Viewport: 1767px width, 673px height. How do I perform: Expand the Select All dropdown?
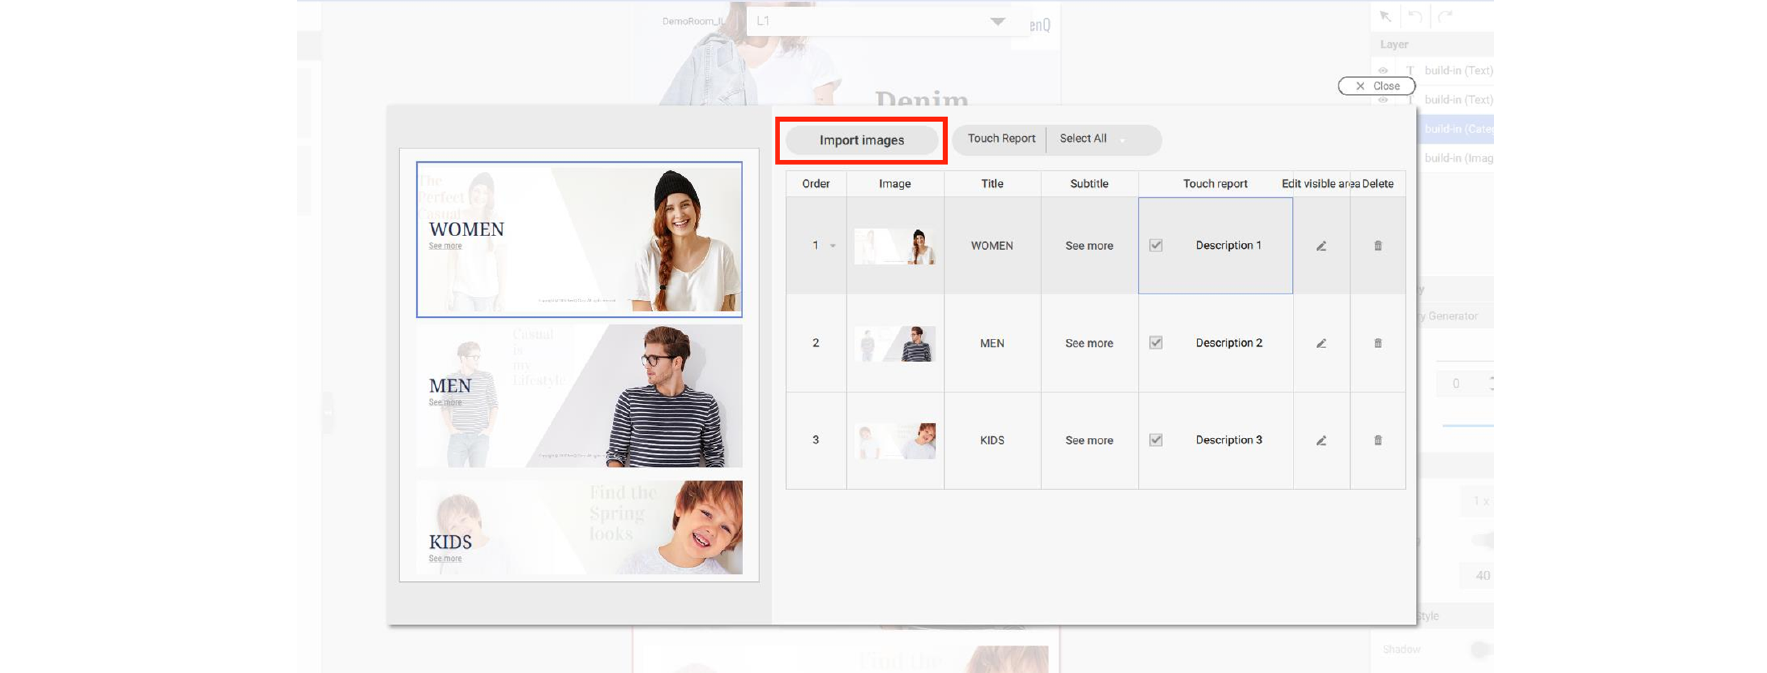(x=1123, y=140)
